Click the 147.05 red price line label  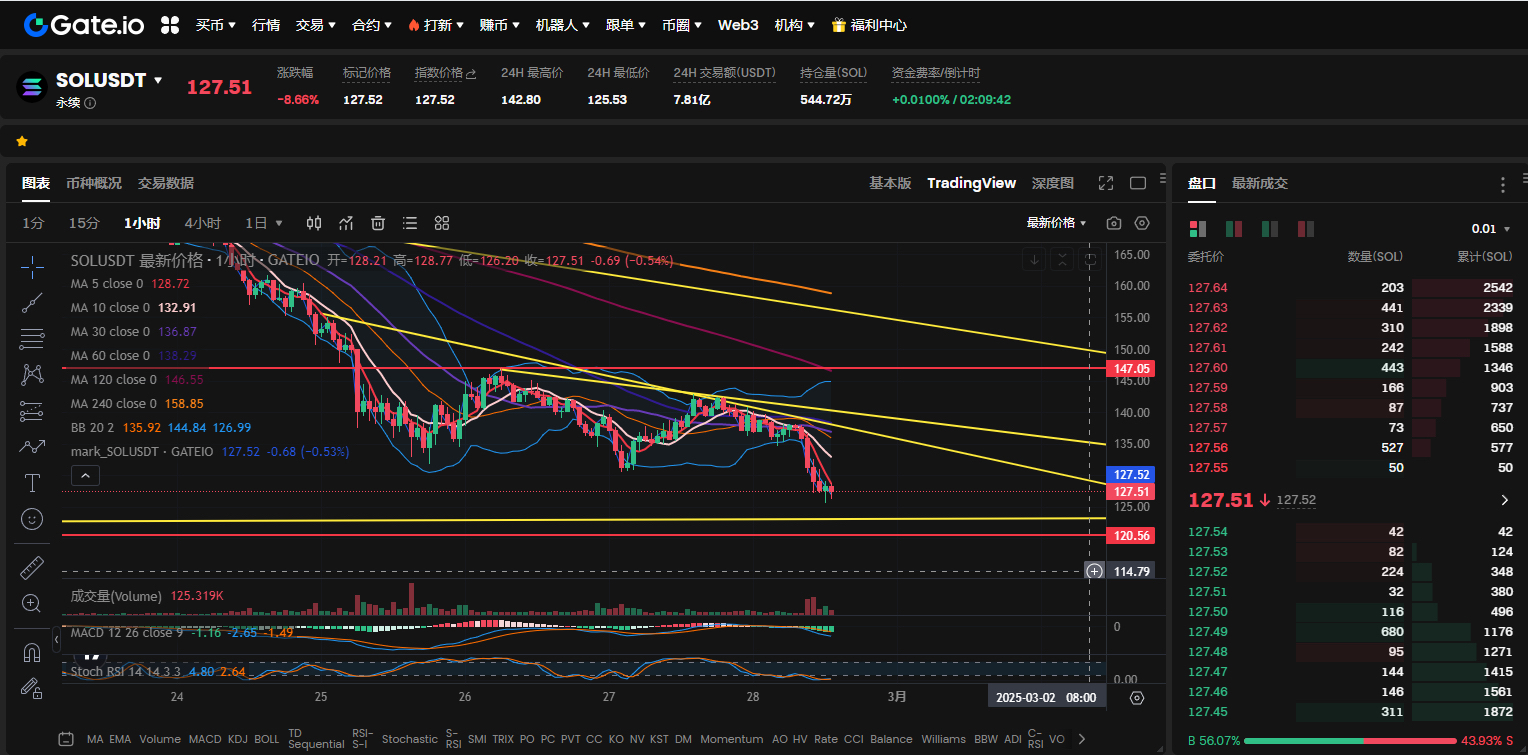pyautogui.click(x=1132, y=369)
